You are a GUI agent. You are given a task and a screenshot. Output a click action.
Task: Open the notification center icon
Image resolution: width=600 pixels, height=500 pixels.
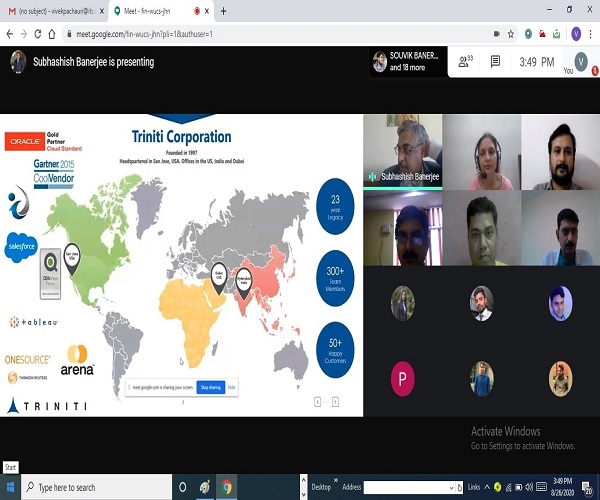click(587, 487)
